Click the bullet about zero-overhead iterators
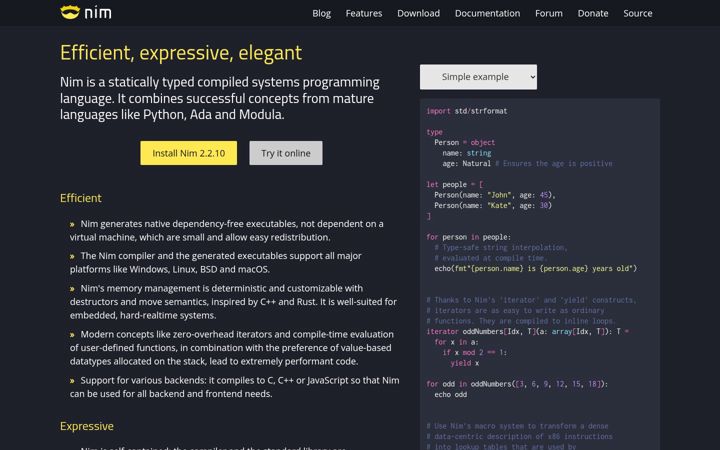 coord(232,348)
